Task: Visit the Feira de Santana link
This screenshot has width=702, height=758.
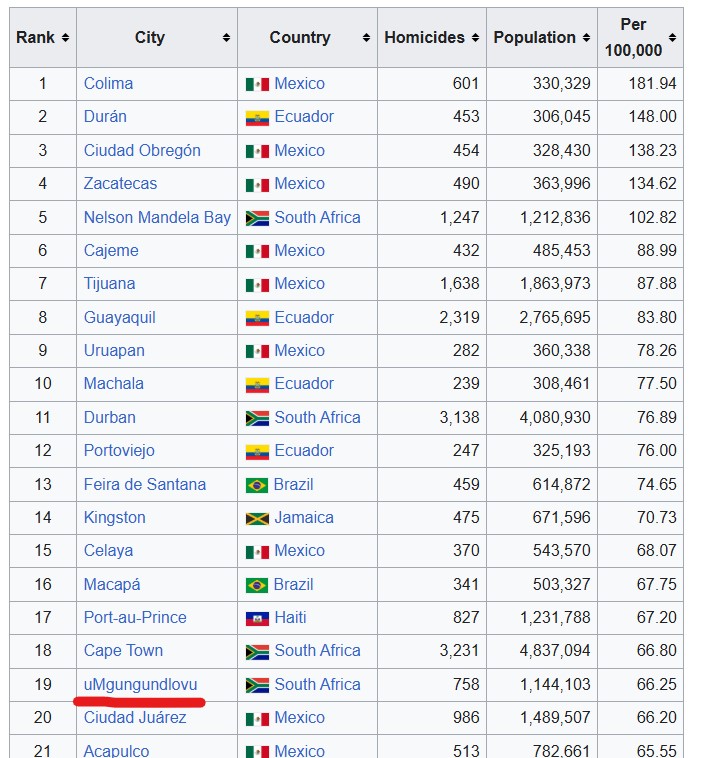Action: tap(145, 484)
